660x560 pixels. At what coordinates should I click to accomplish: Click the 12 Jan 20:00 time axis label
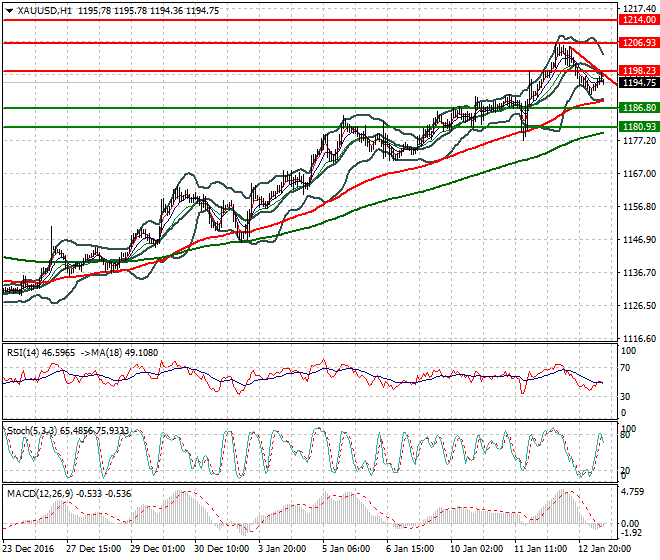tap(605, 549)
